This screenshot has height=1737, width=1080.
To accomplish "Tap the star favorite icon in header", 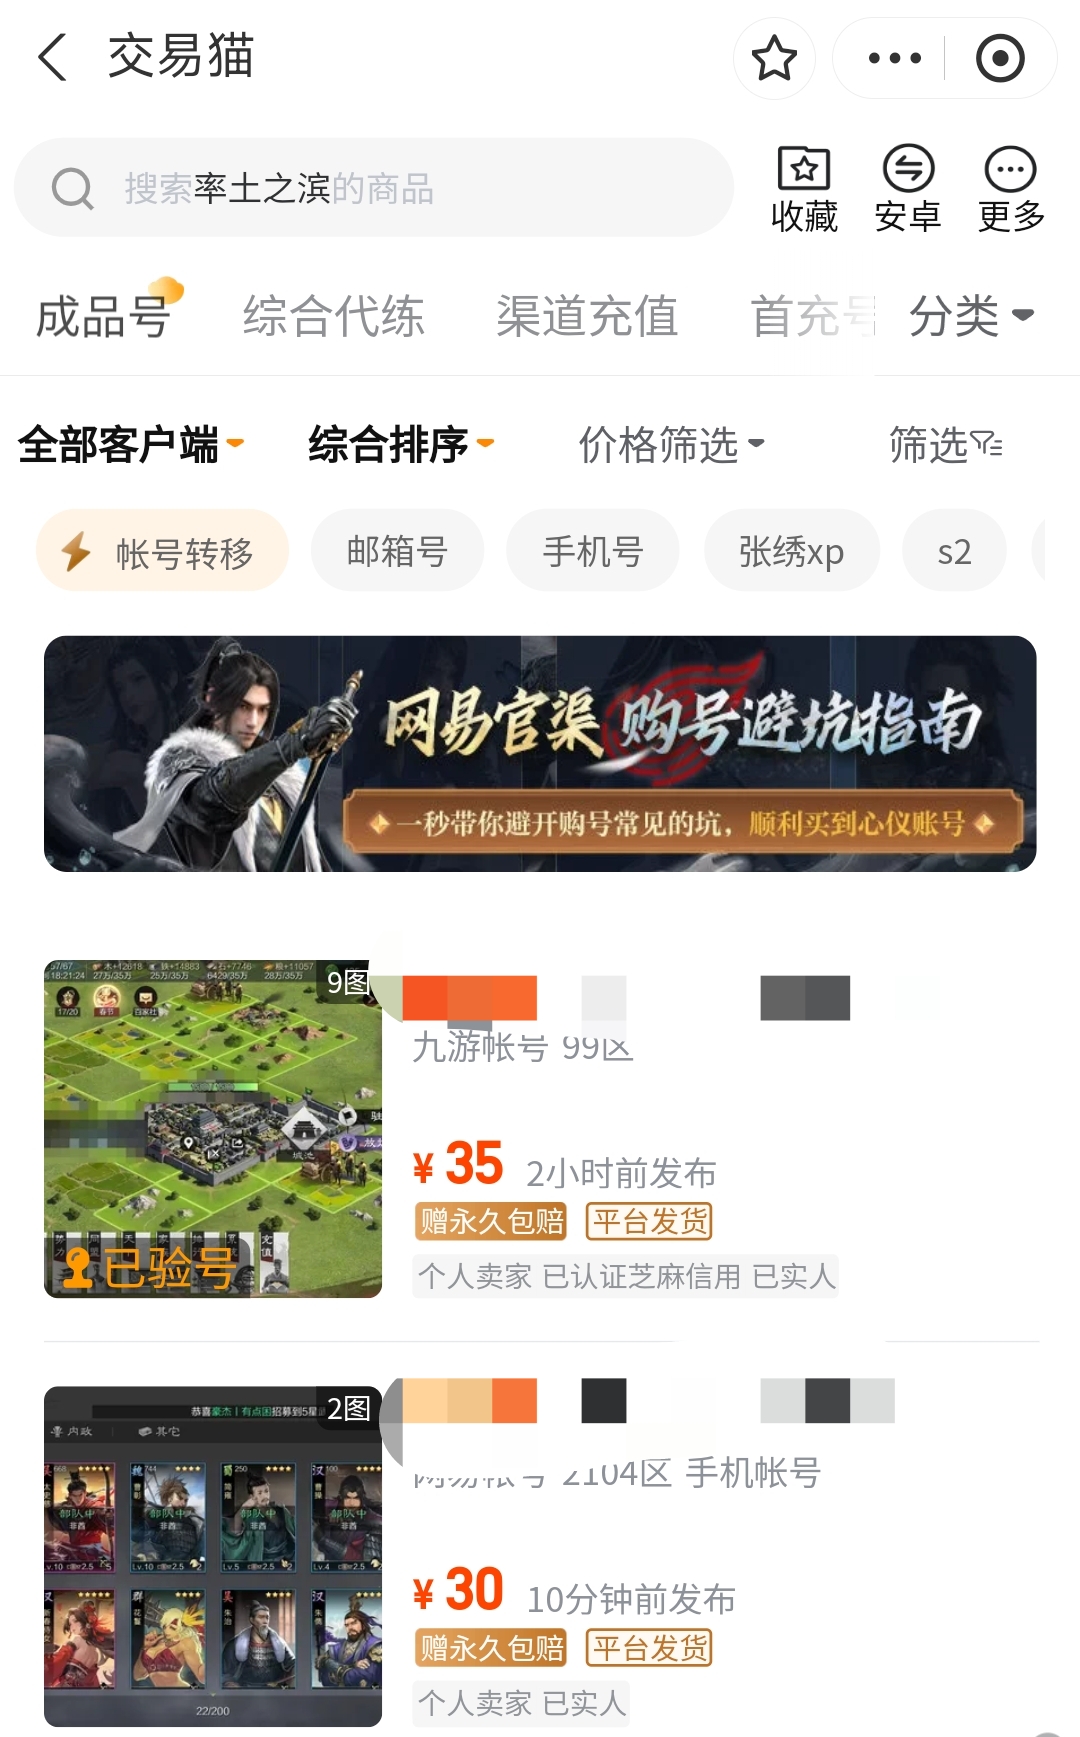I will click(774, 58).
